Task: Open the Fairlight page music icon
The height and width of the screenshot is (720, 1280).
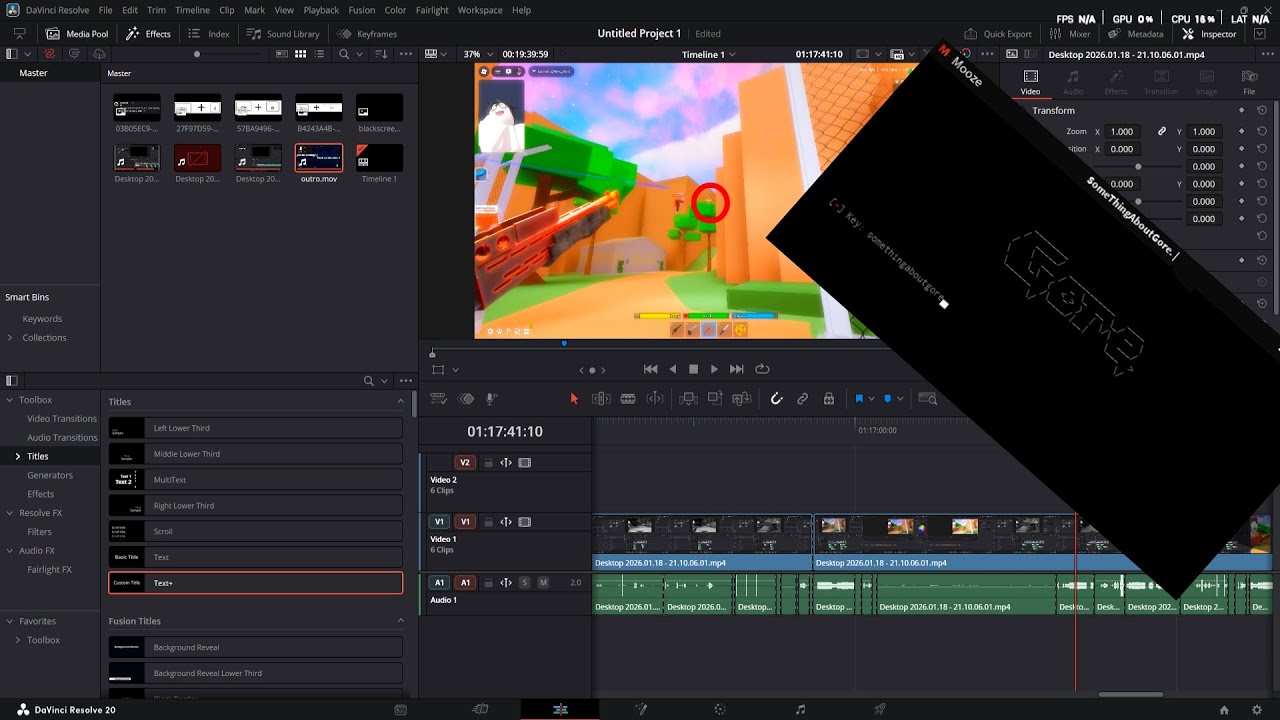Action: 800,709
